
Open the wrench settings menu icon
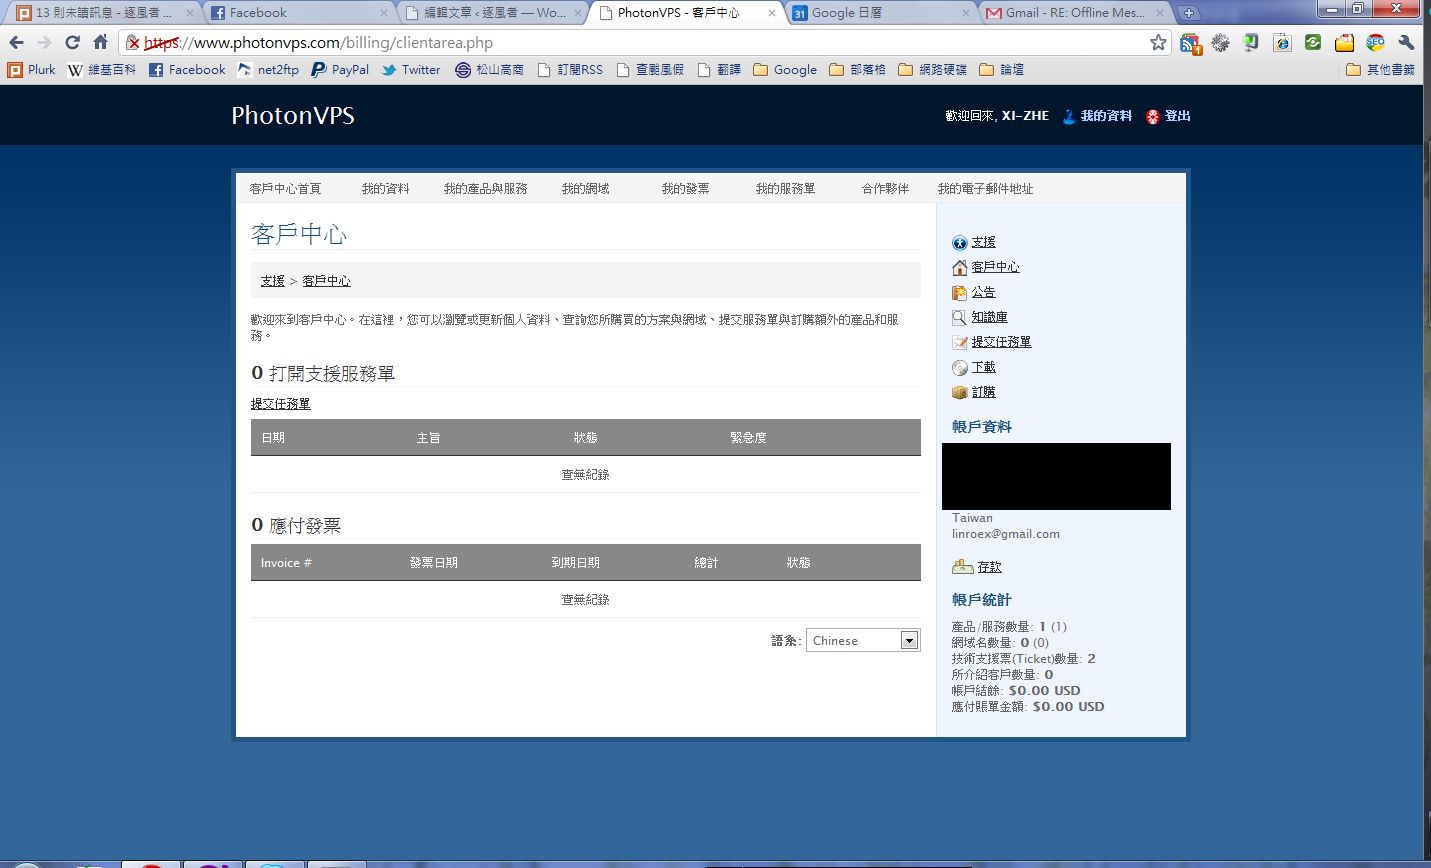pyautogui.click(x=1406, y=43)
